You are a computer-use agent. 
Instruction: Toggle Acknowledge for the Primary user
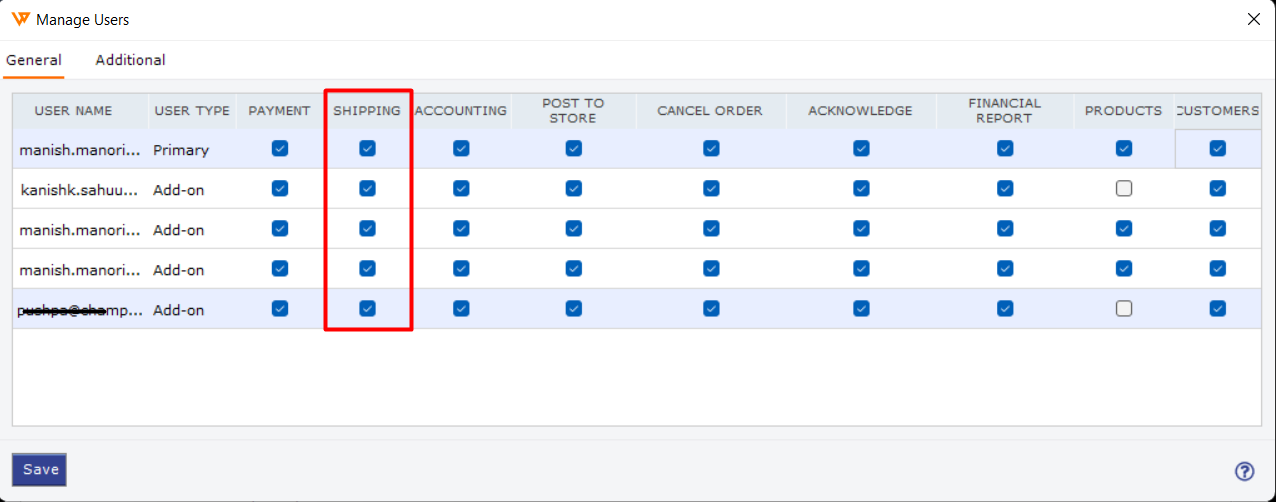pyautogui.click(x=861, y=148)
